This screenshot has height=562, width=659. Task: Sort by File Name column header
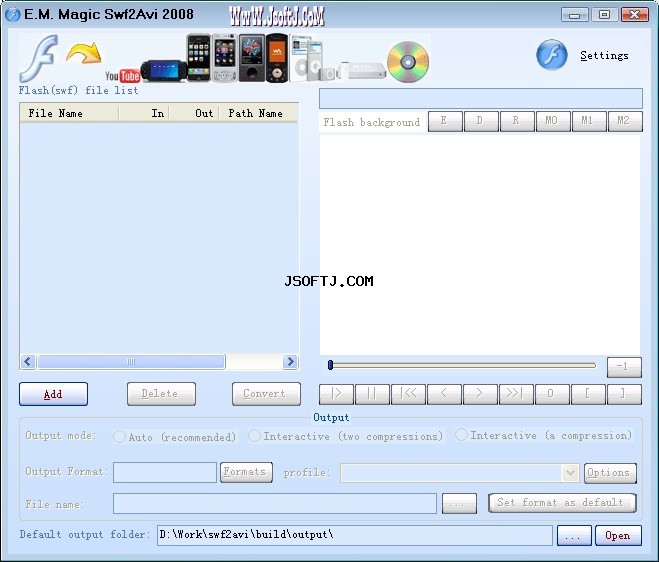(69, 113)
